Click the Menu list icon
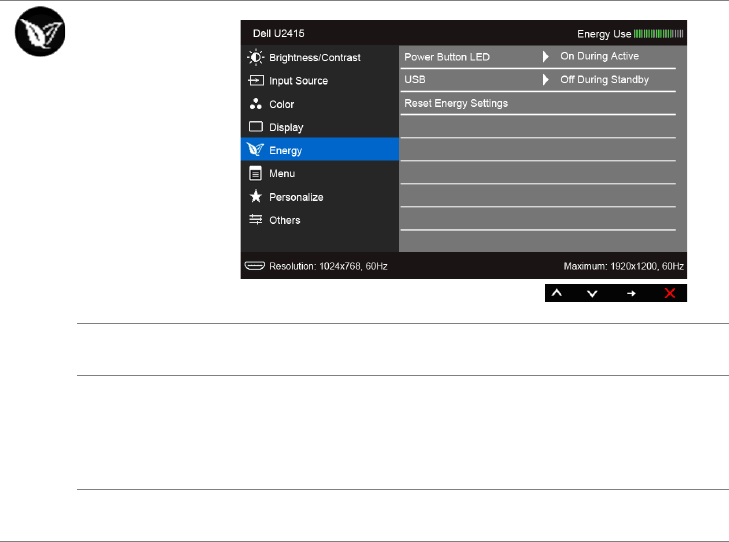Image resolution: width=729 pixels, height=542 pixels. point(255,173)
